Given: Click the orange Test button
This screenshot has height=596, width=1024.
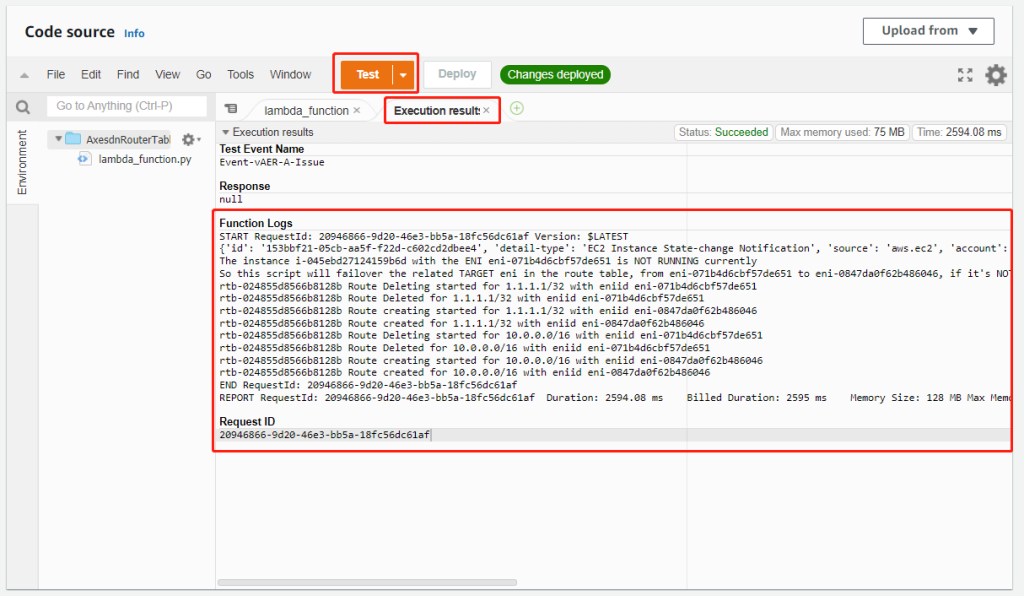Looking at the screenshot, I should (x=367, y=75).
